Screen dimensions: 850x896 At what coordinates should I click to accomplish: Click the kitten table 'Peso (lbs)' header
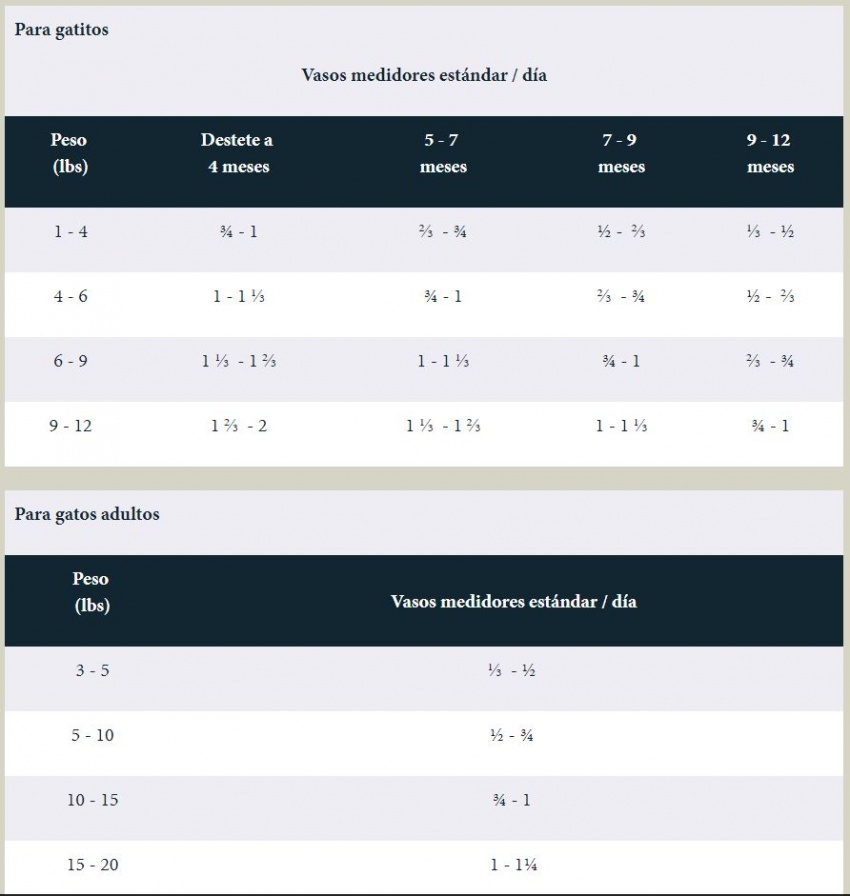(70, 153)
